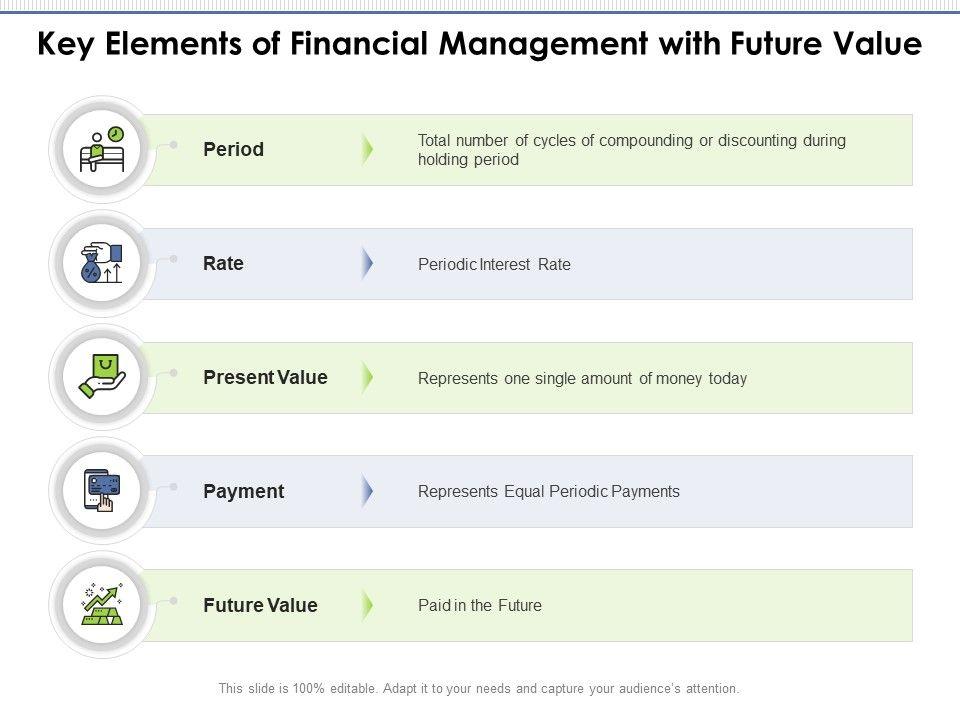
Task: Click the slide title heading
Action: (480, 46)
